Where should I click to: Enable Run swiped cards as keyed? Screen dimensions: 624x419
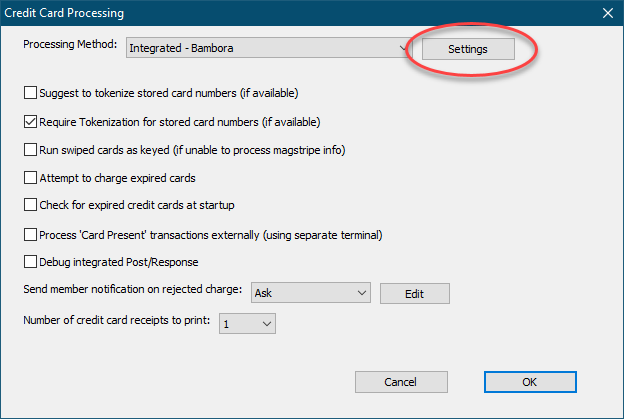click(x=30, y=150)
